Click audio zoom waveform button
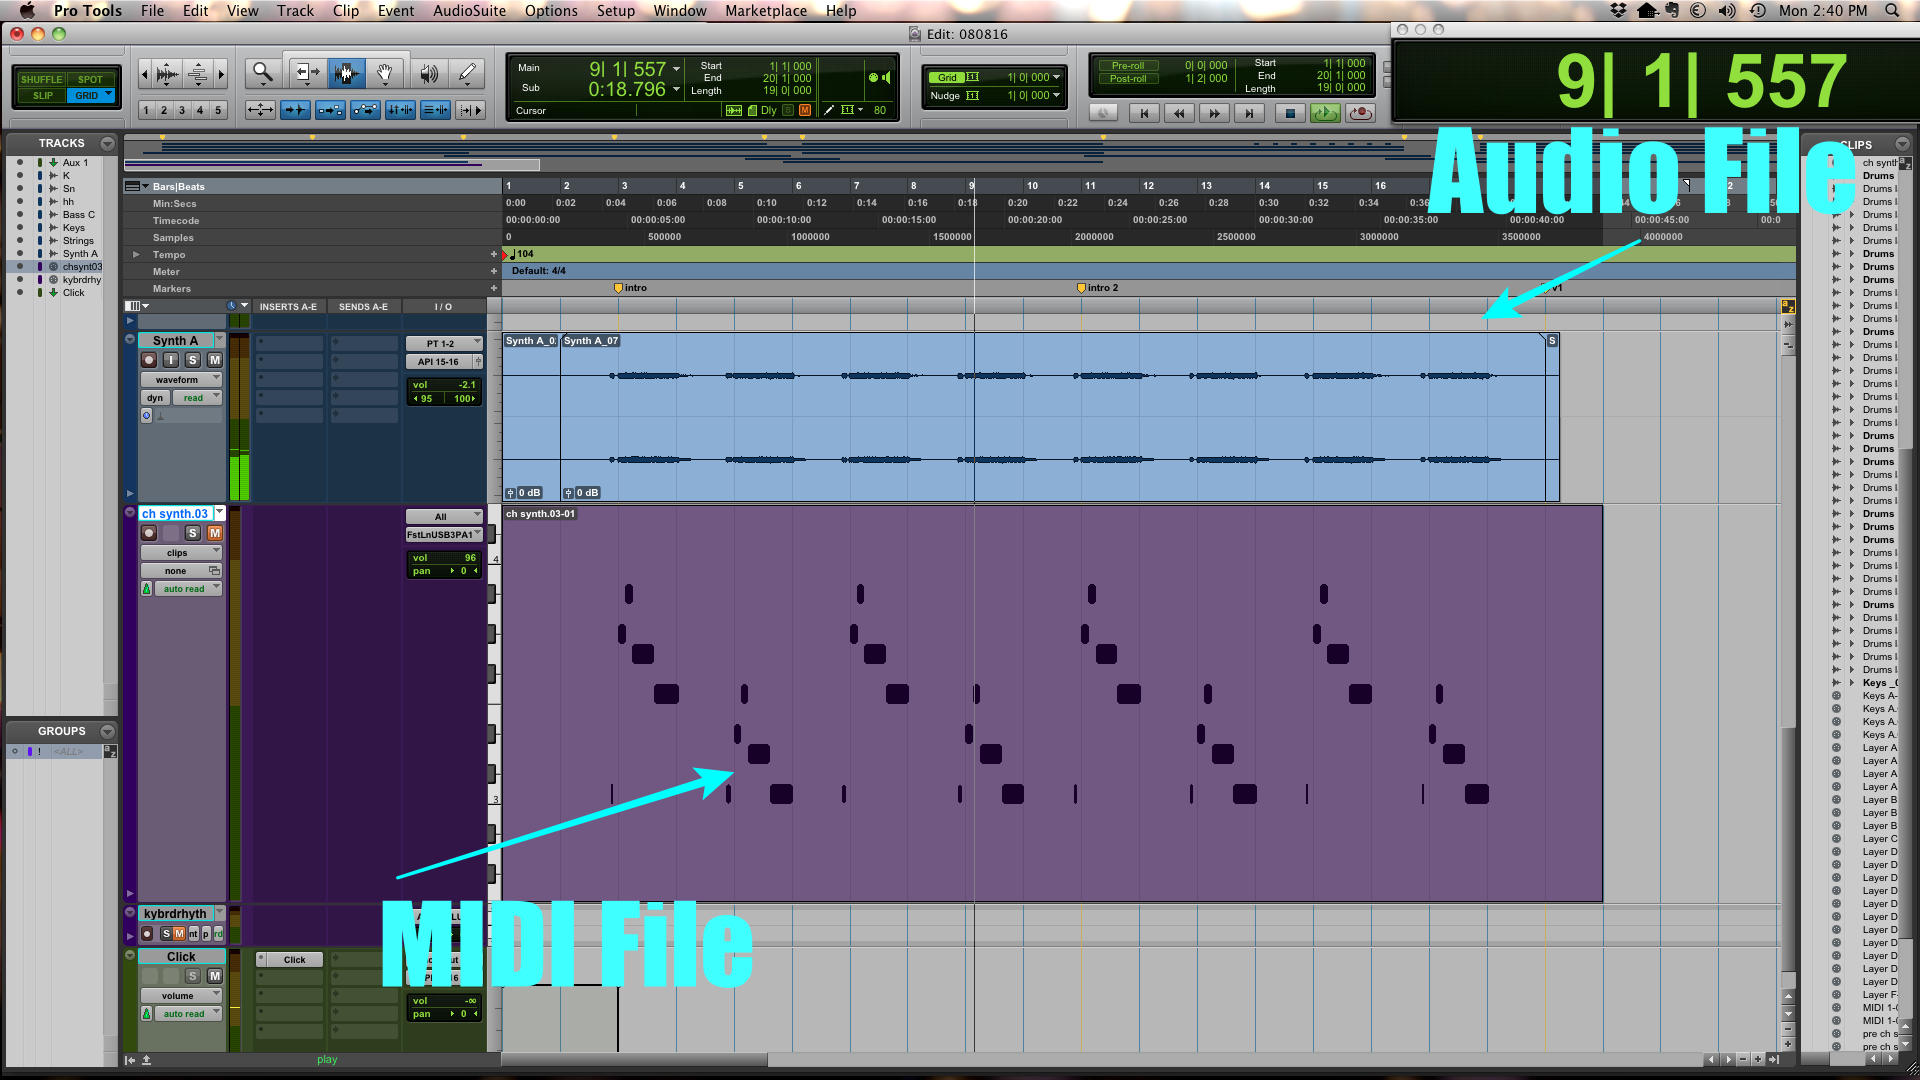The height and width of the screenshot is (1080, 1920). point(167,74)
